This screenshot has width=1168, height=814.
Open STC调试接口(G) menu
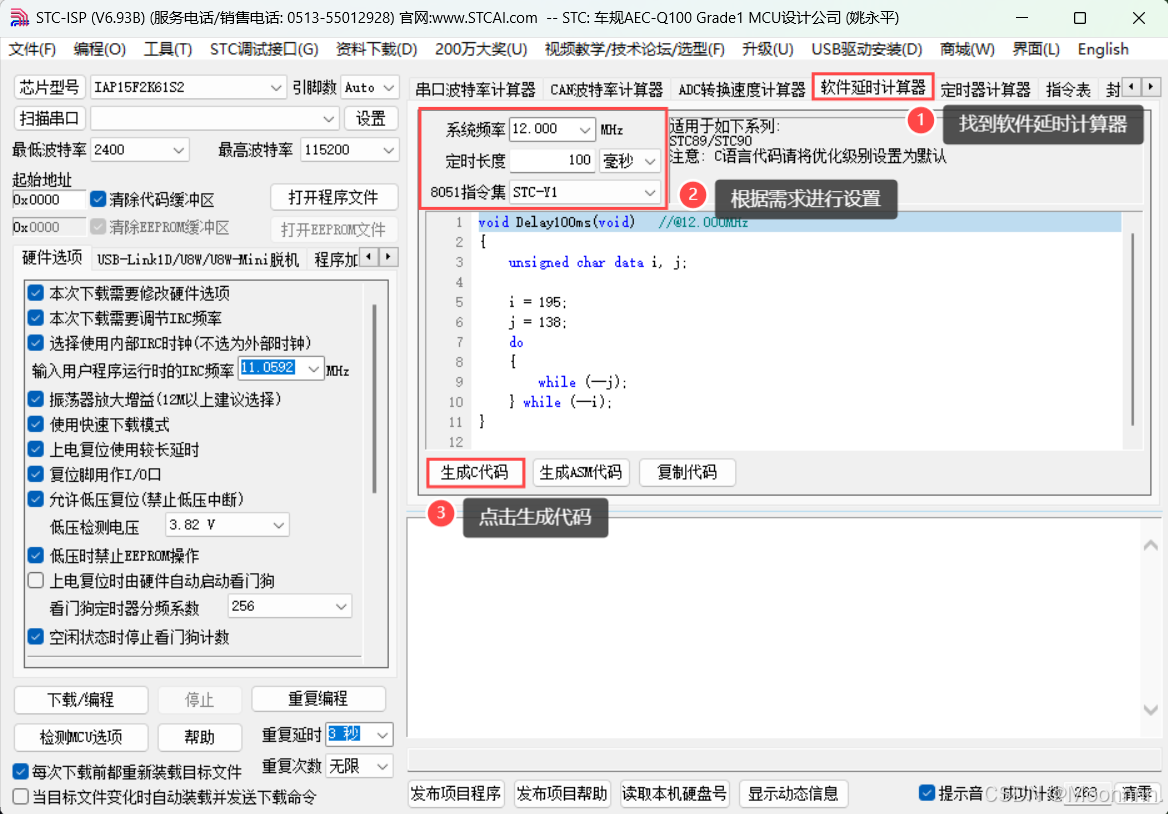click(x=264, y=50)
